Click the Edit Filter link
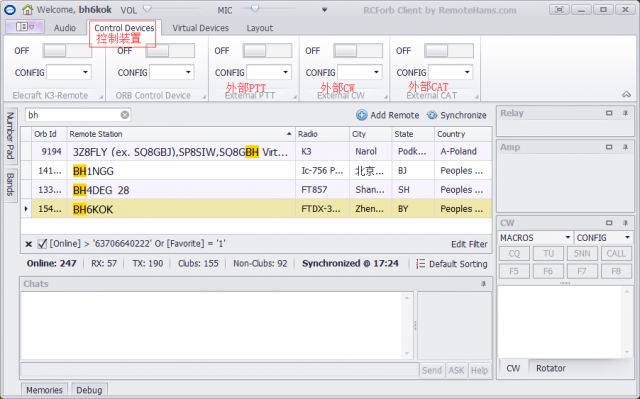The height and width of the screenshot is (399, 640). 469,244
